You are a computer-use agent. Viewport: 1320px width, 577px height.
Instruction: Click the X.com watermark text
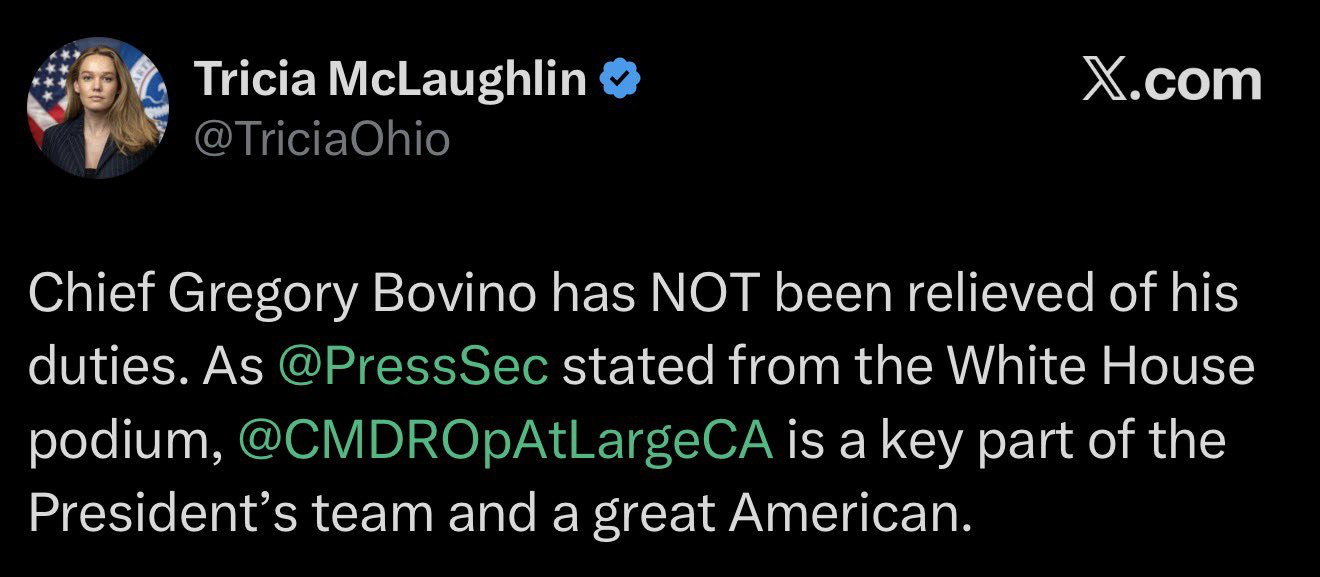(x=1172, y=81)
